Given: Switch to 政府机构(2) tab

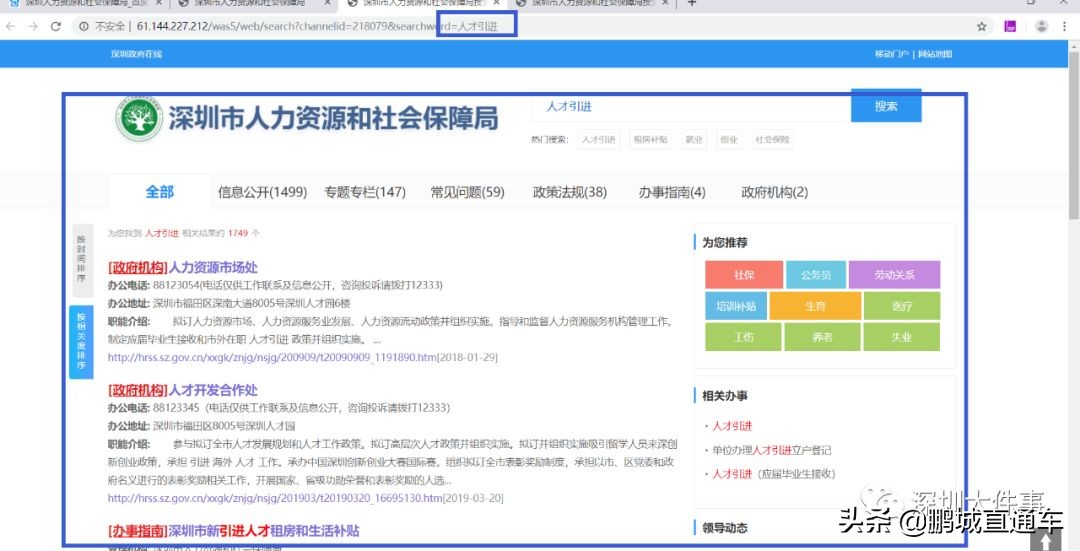Looking at the screenshot, I should click(774, 193).
